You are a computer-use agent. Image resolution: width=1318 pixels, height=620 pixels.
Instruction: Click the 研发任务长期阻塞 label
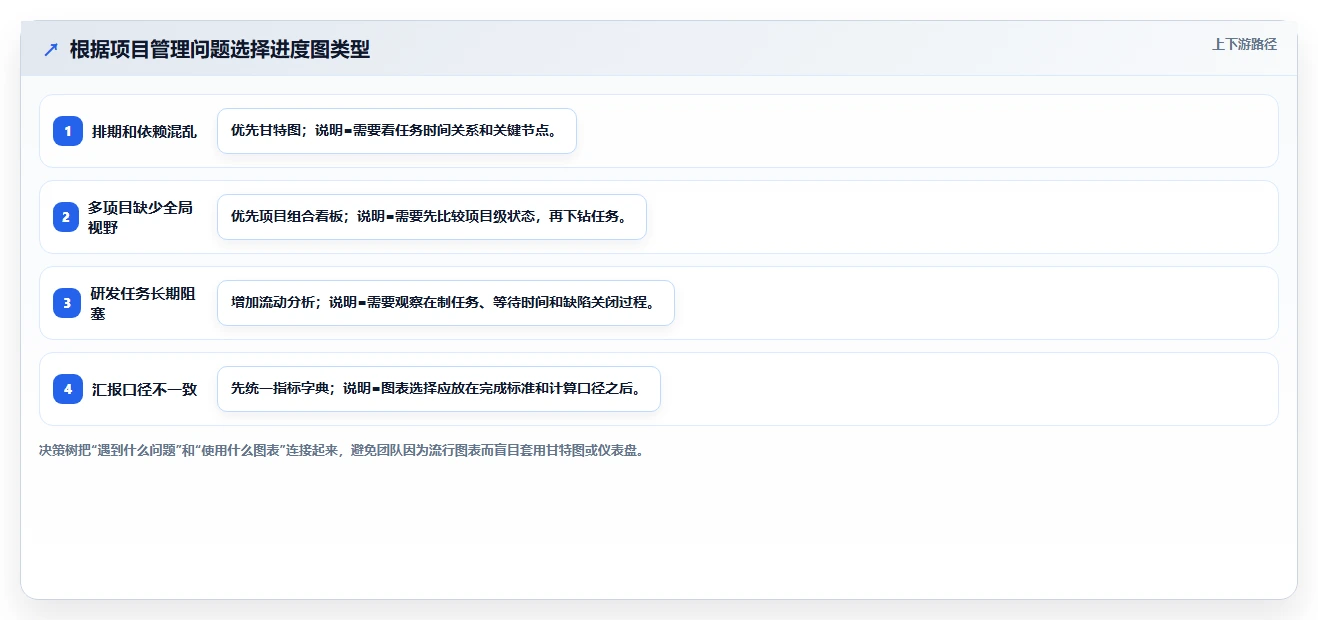pyautogui.click(x=143, y=303)
